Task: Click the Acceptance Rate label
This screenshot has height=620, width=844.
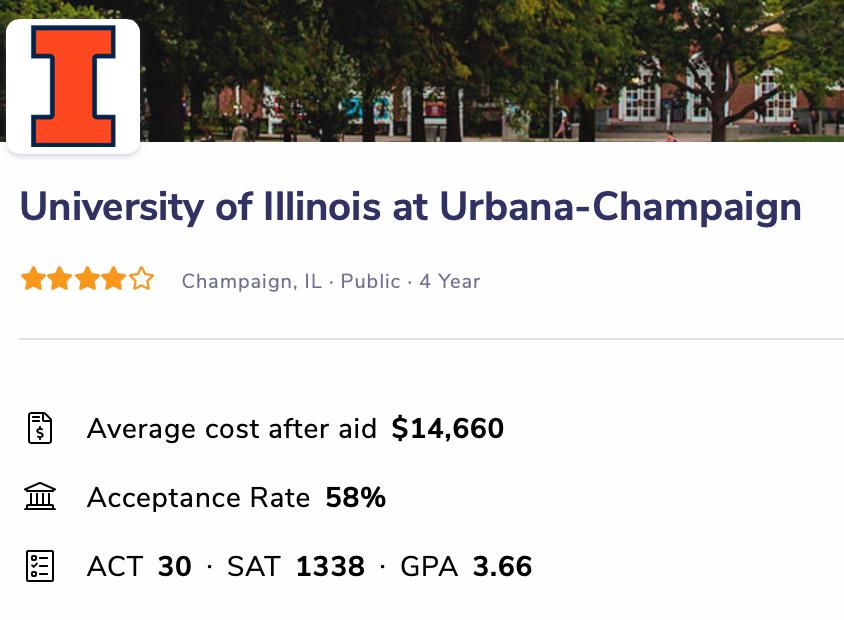Action: click(x=198, y=498)
